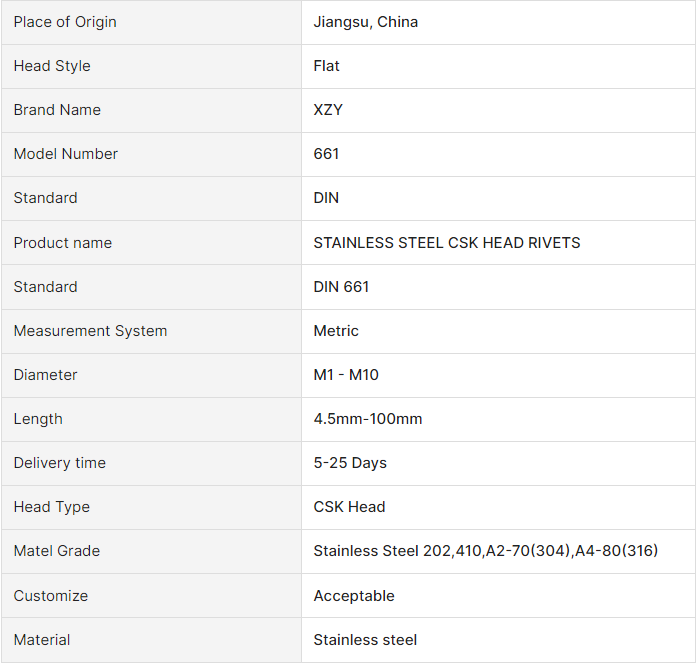
Task: Select the "5-25 Days" value
Action: tap(350, 463)
